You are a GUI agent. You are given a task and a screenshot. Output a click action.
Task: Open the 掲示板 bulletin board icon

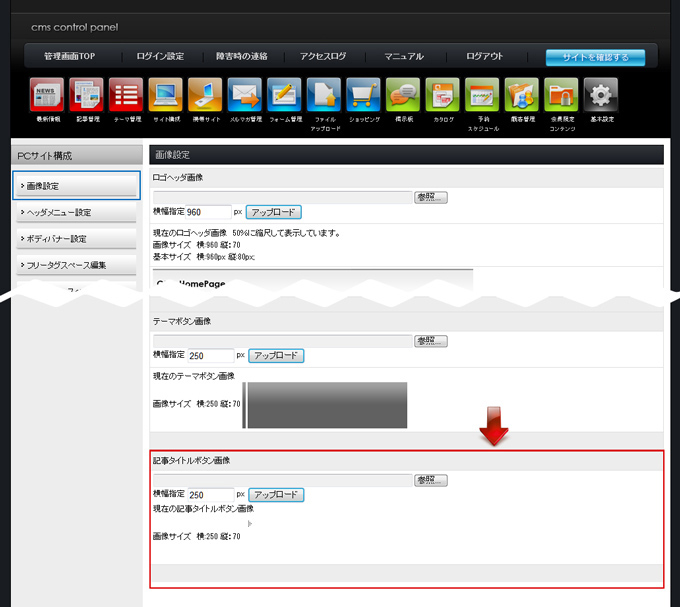point(403,95)
